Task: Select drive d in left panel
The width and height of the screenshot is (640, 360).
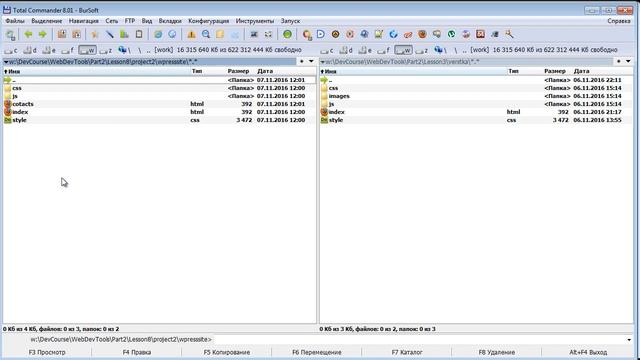Action: pos(30,50)
